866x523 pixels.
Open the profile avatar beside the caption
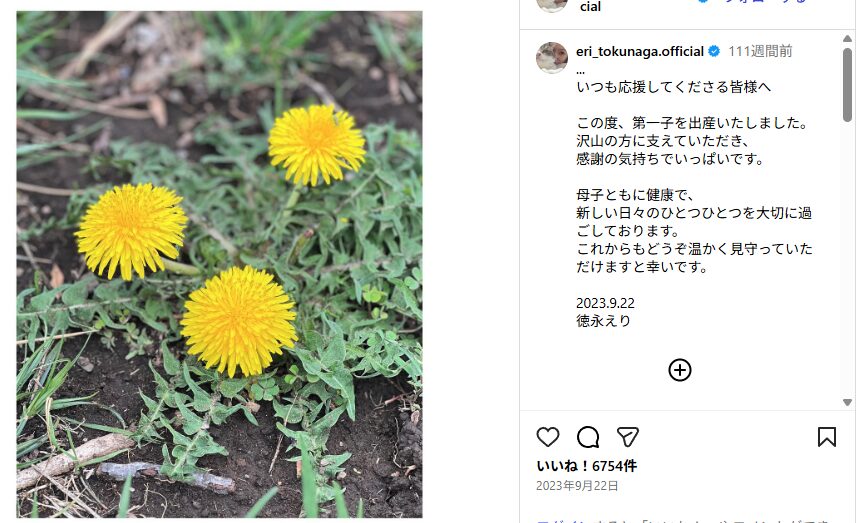point(552,58)
